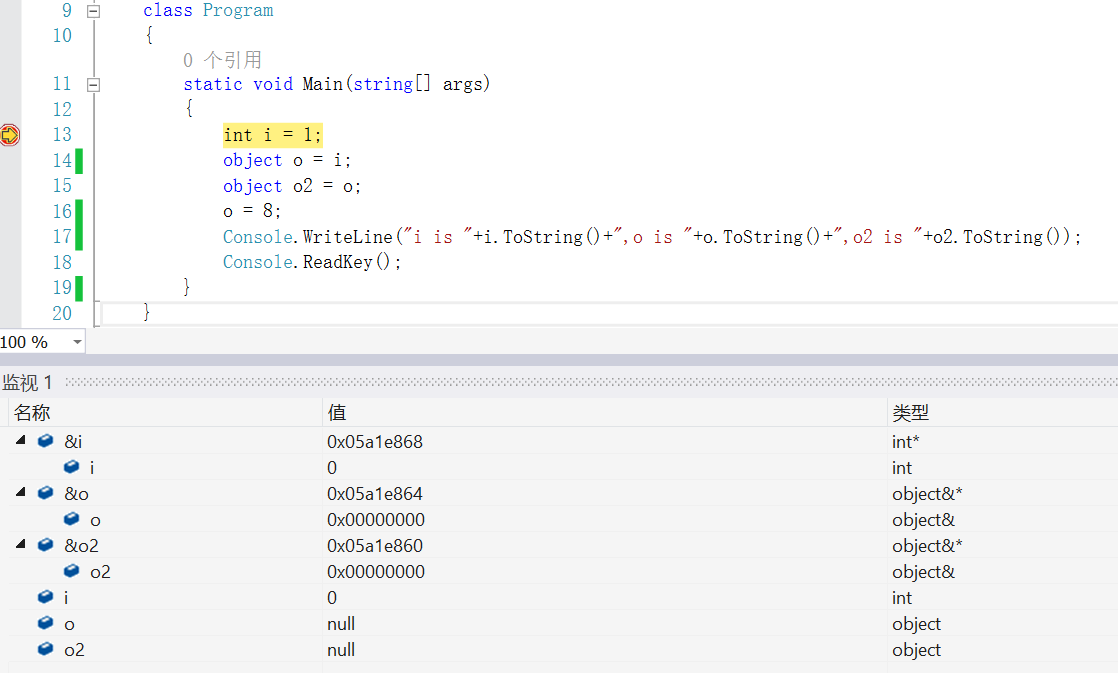Collapse the &i watch entry

pos(21,441)
